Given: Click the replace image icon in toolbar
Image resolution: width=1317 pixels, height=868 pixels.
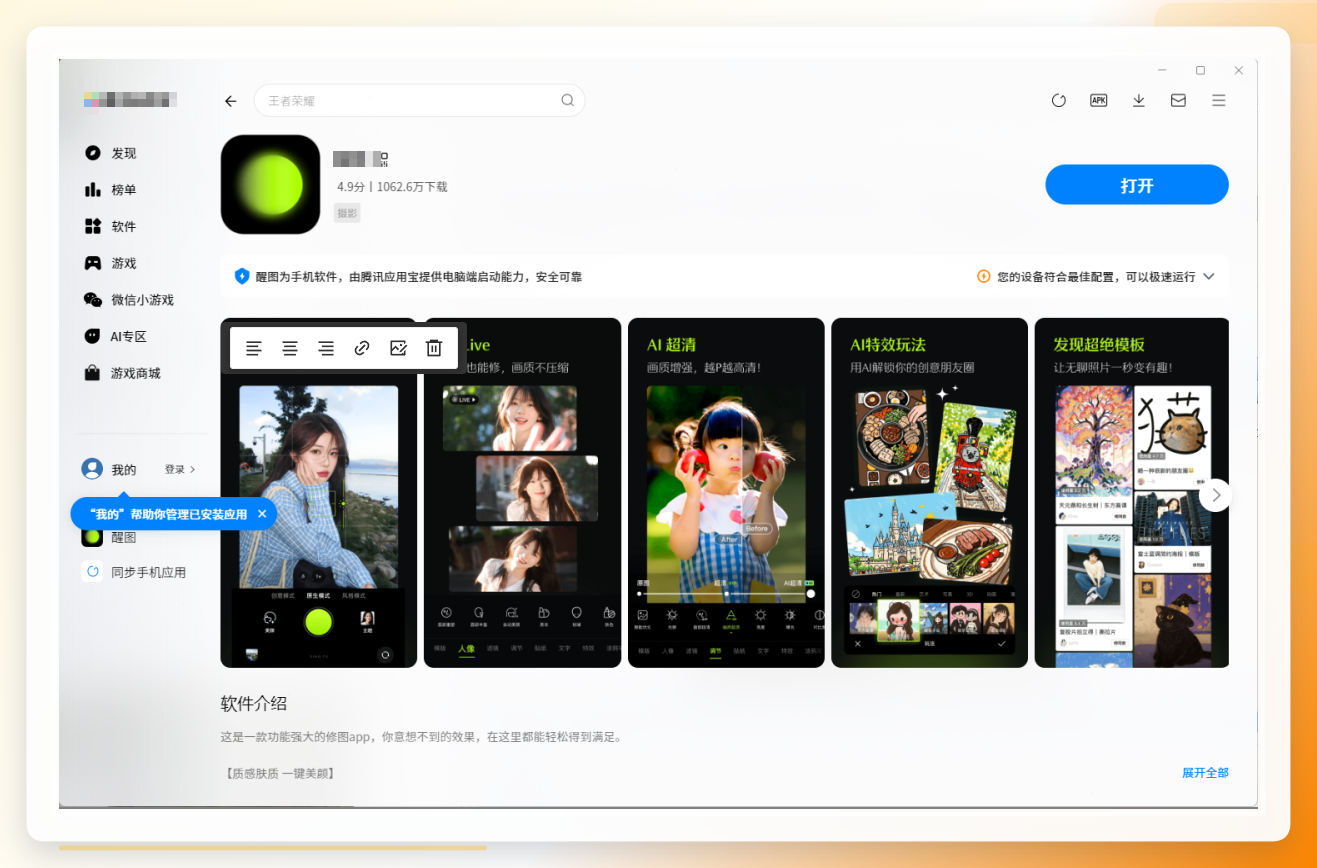Looking at the screenshot, I should (x=398, y=348).
